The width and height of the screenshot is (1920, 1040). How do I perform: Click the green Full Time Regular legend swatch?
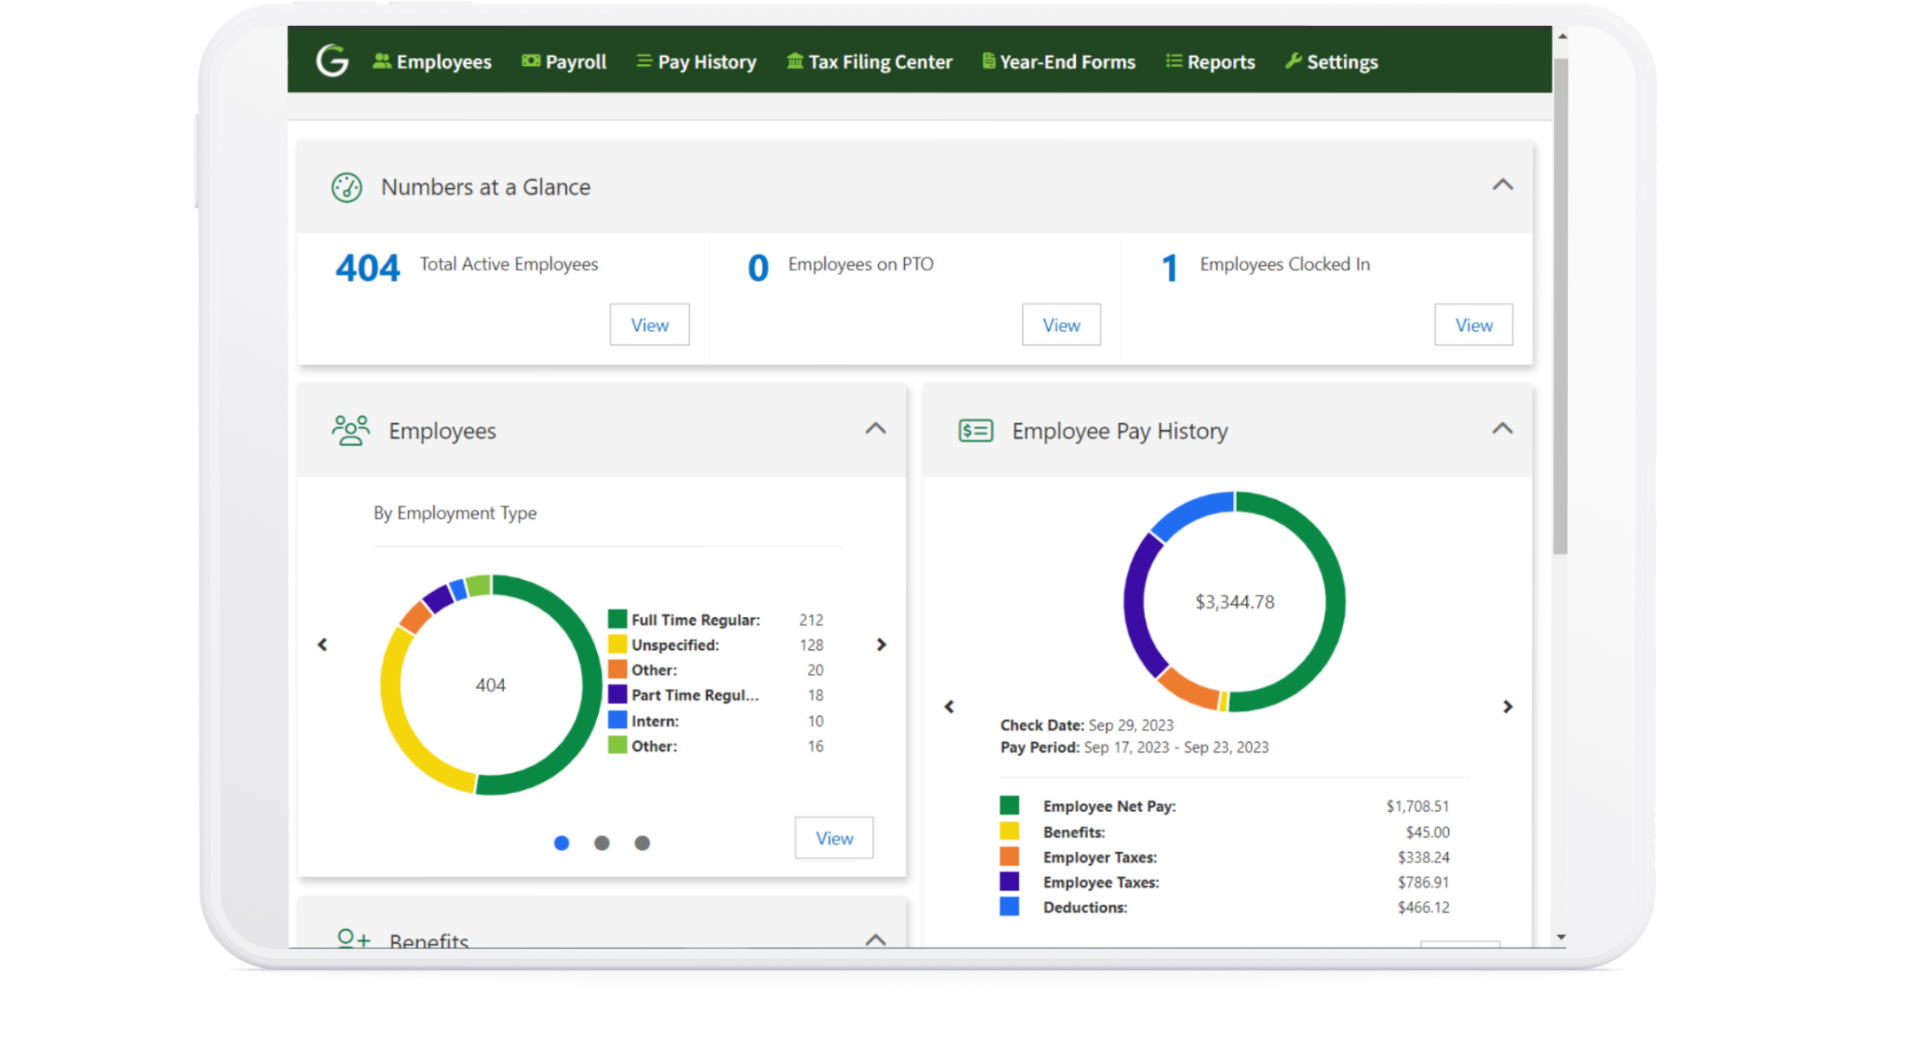618,620
